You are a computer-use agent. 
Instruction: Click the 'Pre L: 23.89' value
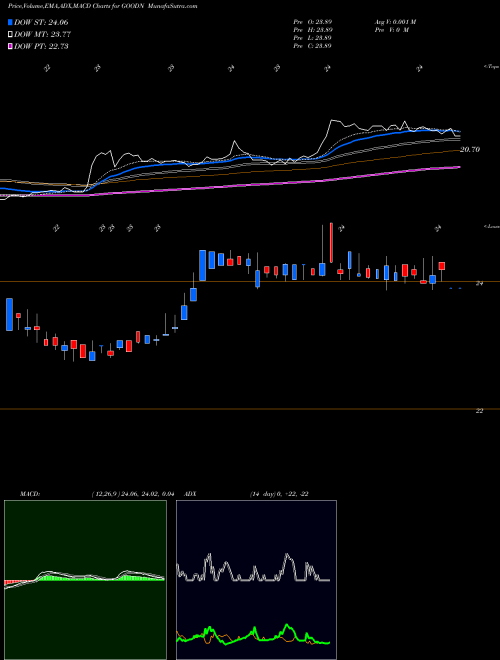[312, 38]
